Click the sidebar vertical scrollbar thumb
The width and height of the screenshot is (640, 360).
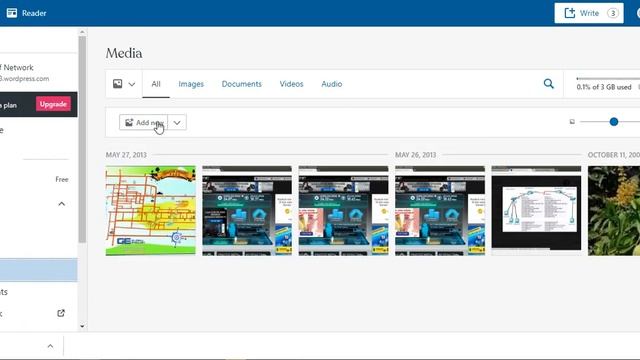(x=82, y=139)
